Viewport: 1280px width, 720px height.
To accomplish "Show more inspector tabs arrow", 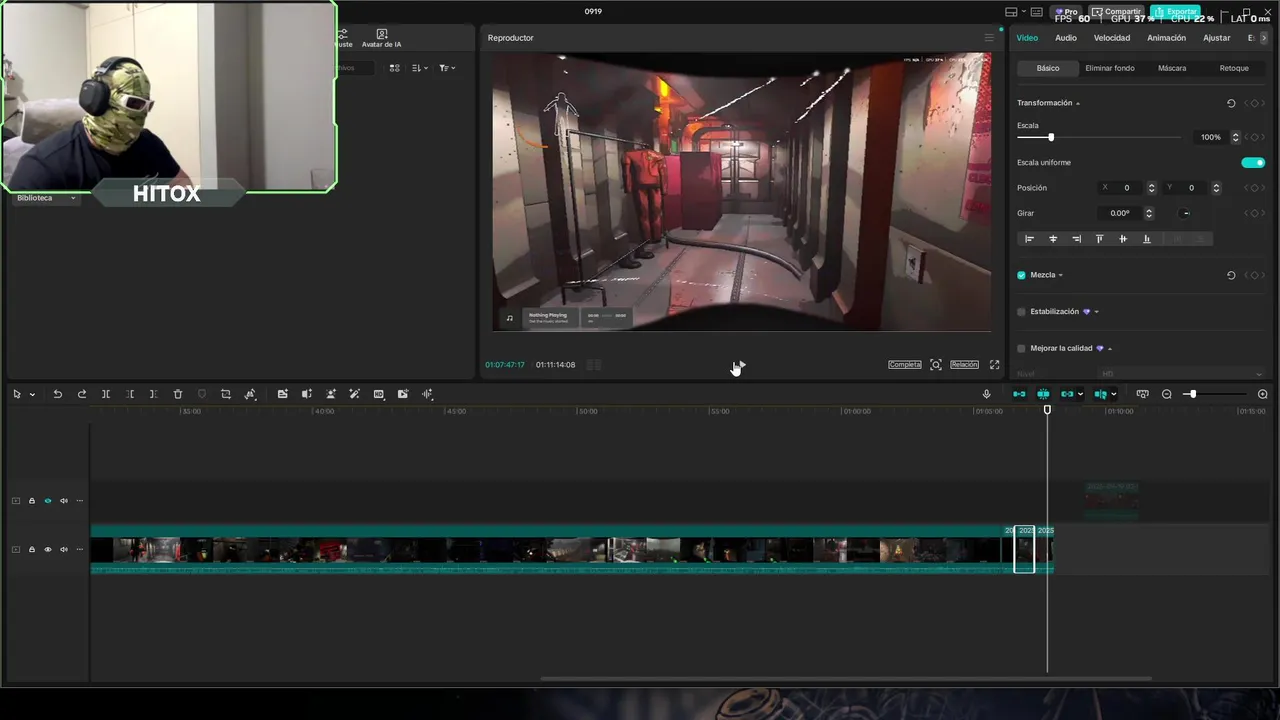I will pyautogui.click(x=1264, y=38).
